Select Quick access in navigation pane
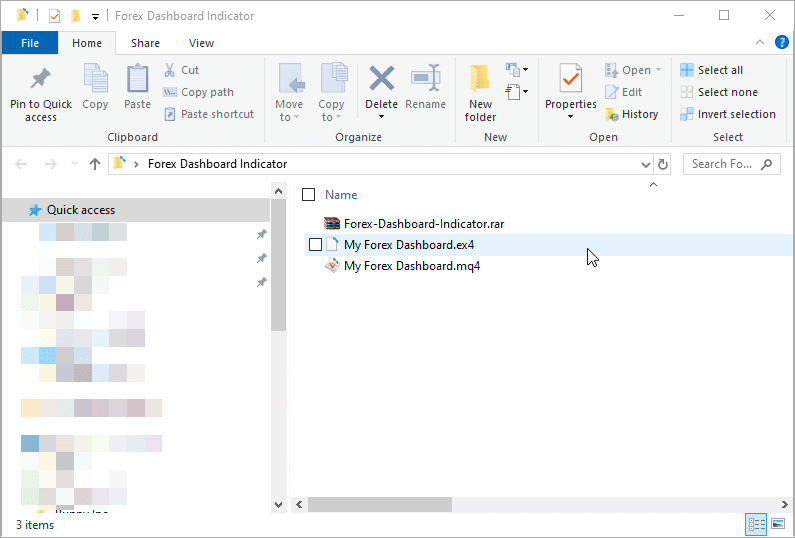Viewport: 795px width, 538px height. [x=136, y=210]
